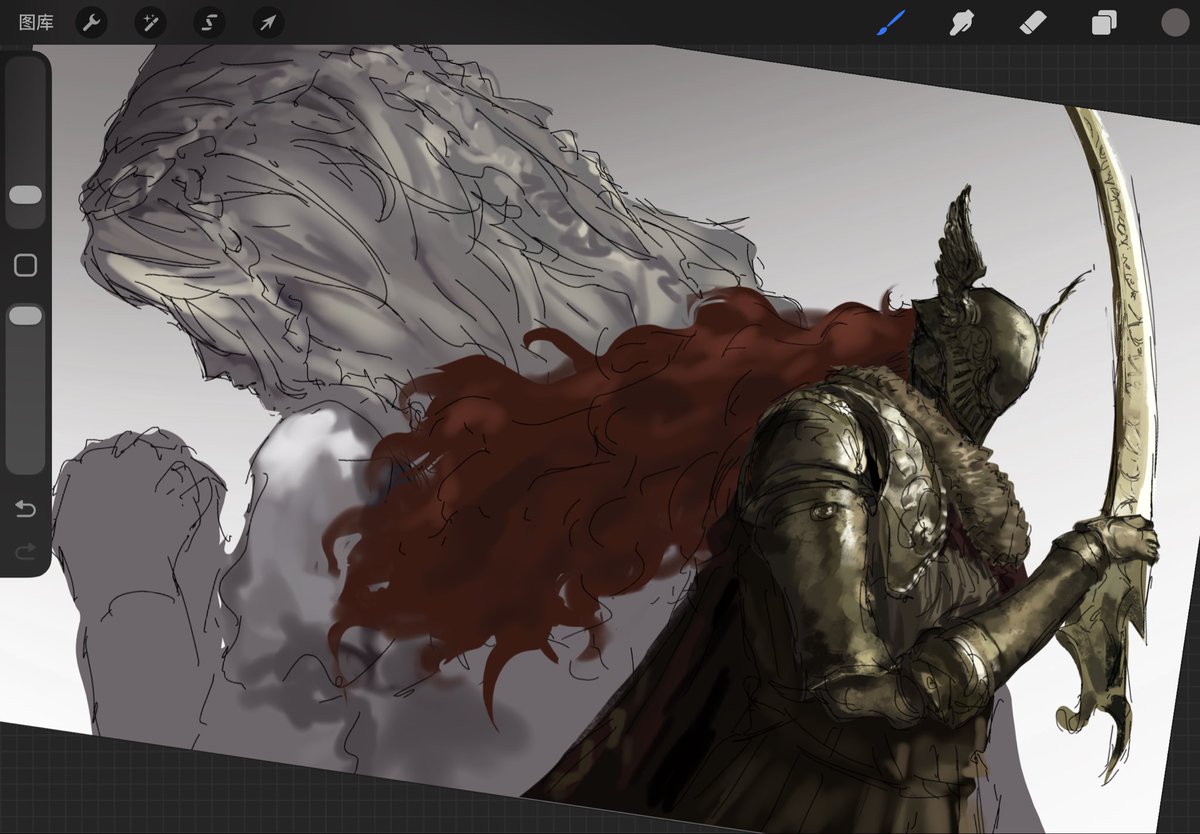This screenshot has height=834, width=1200.
Task: Select the Brush tool
Action: coord(891,22)
